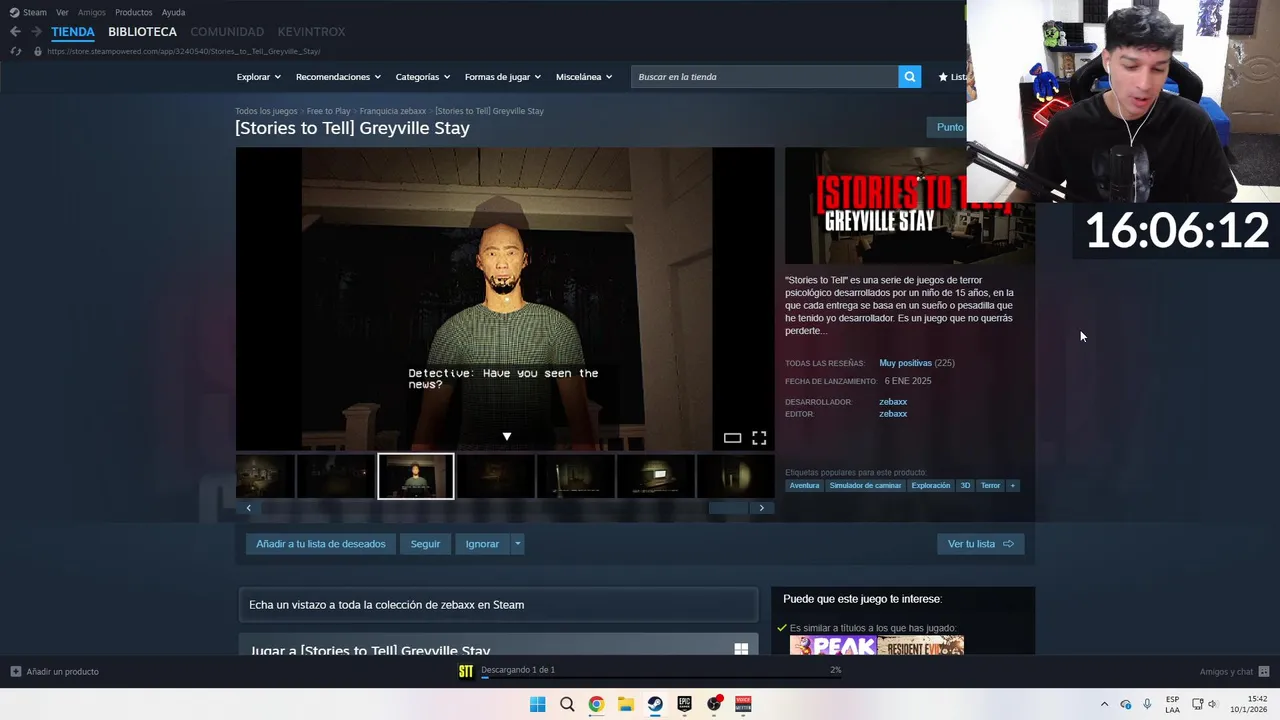The height and width of the screenshot is (720, 1280).
Task: Open the Amigos menu
Action: 91,12
